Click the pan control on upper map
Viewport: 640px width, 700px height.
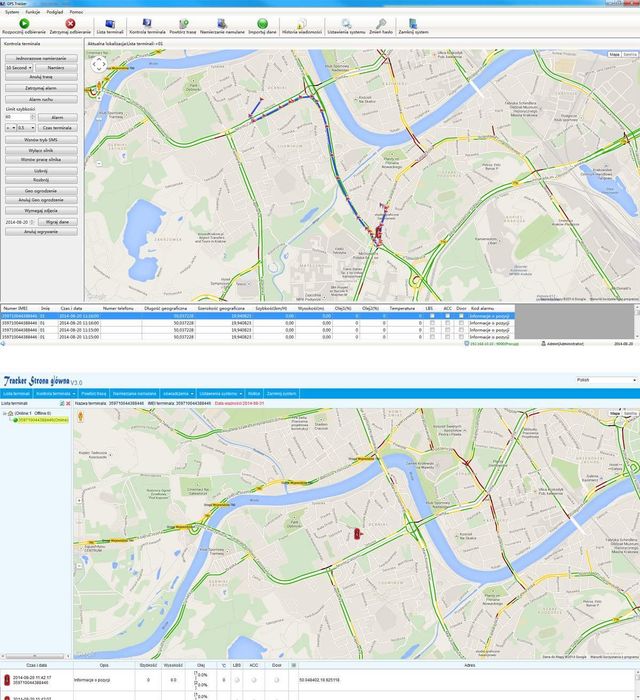99,64
